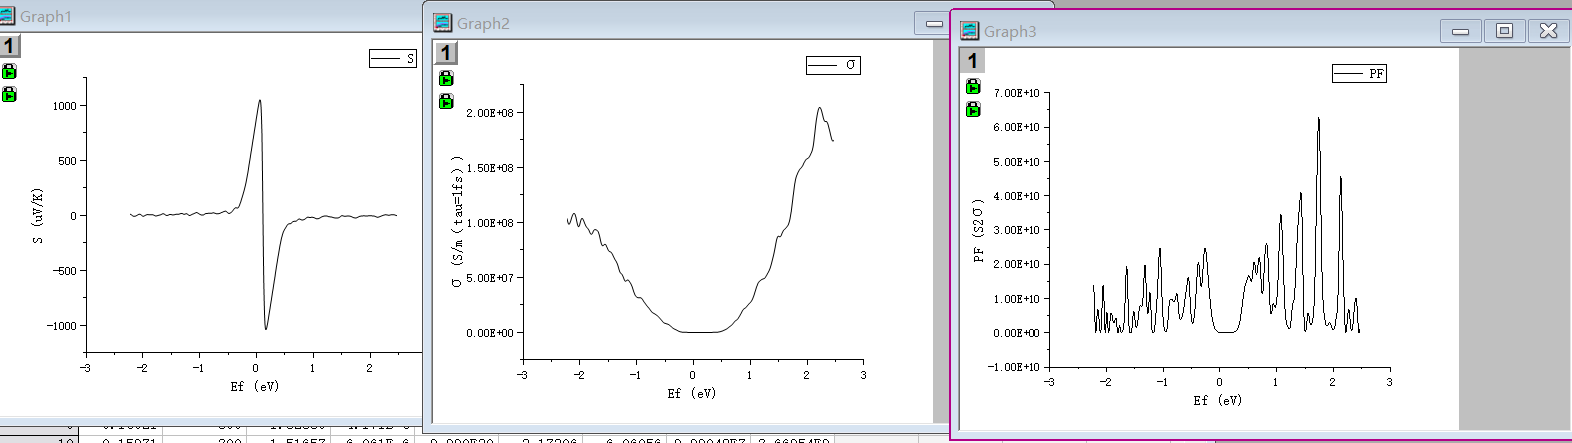
Task: Select the PF legend in Graph3
Action: click(x=1359, y=73)
